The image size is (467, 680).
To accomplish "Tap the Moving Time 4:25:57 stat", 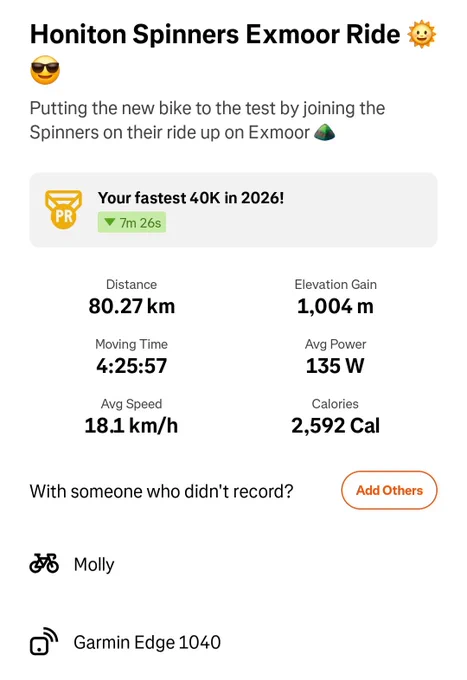I will click(x=132, y=357).
